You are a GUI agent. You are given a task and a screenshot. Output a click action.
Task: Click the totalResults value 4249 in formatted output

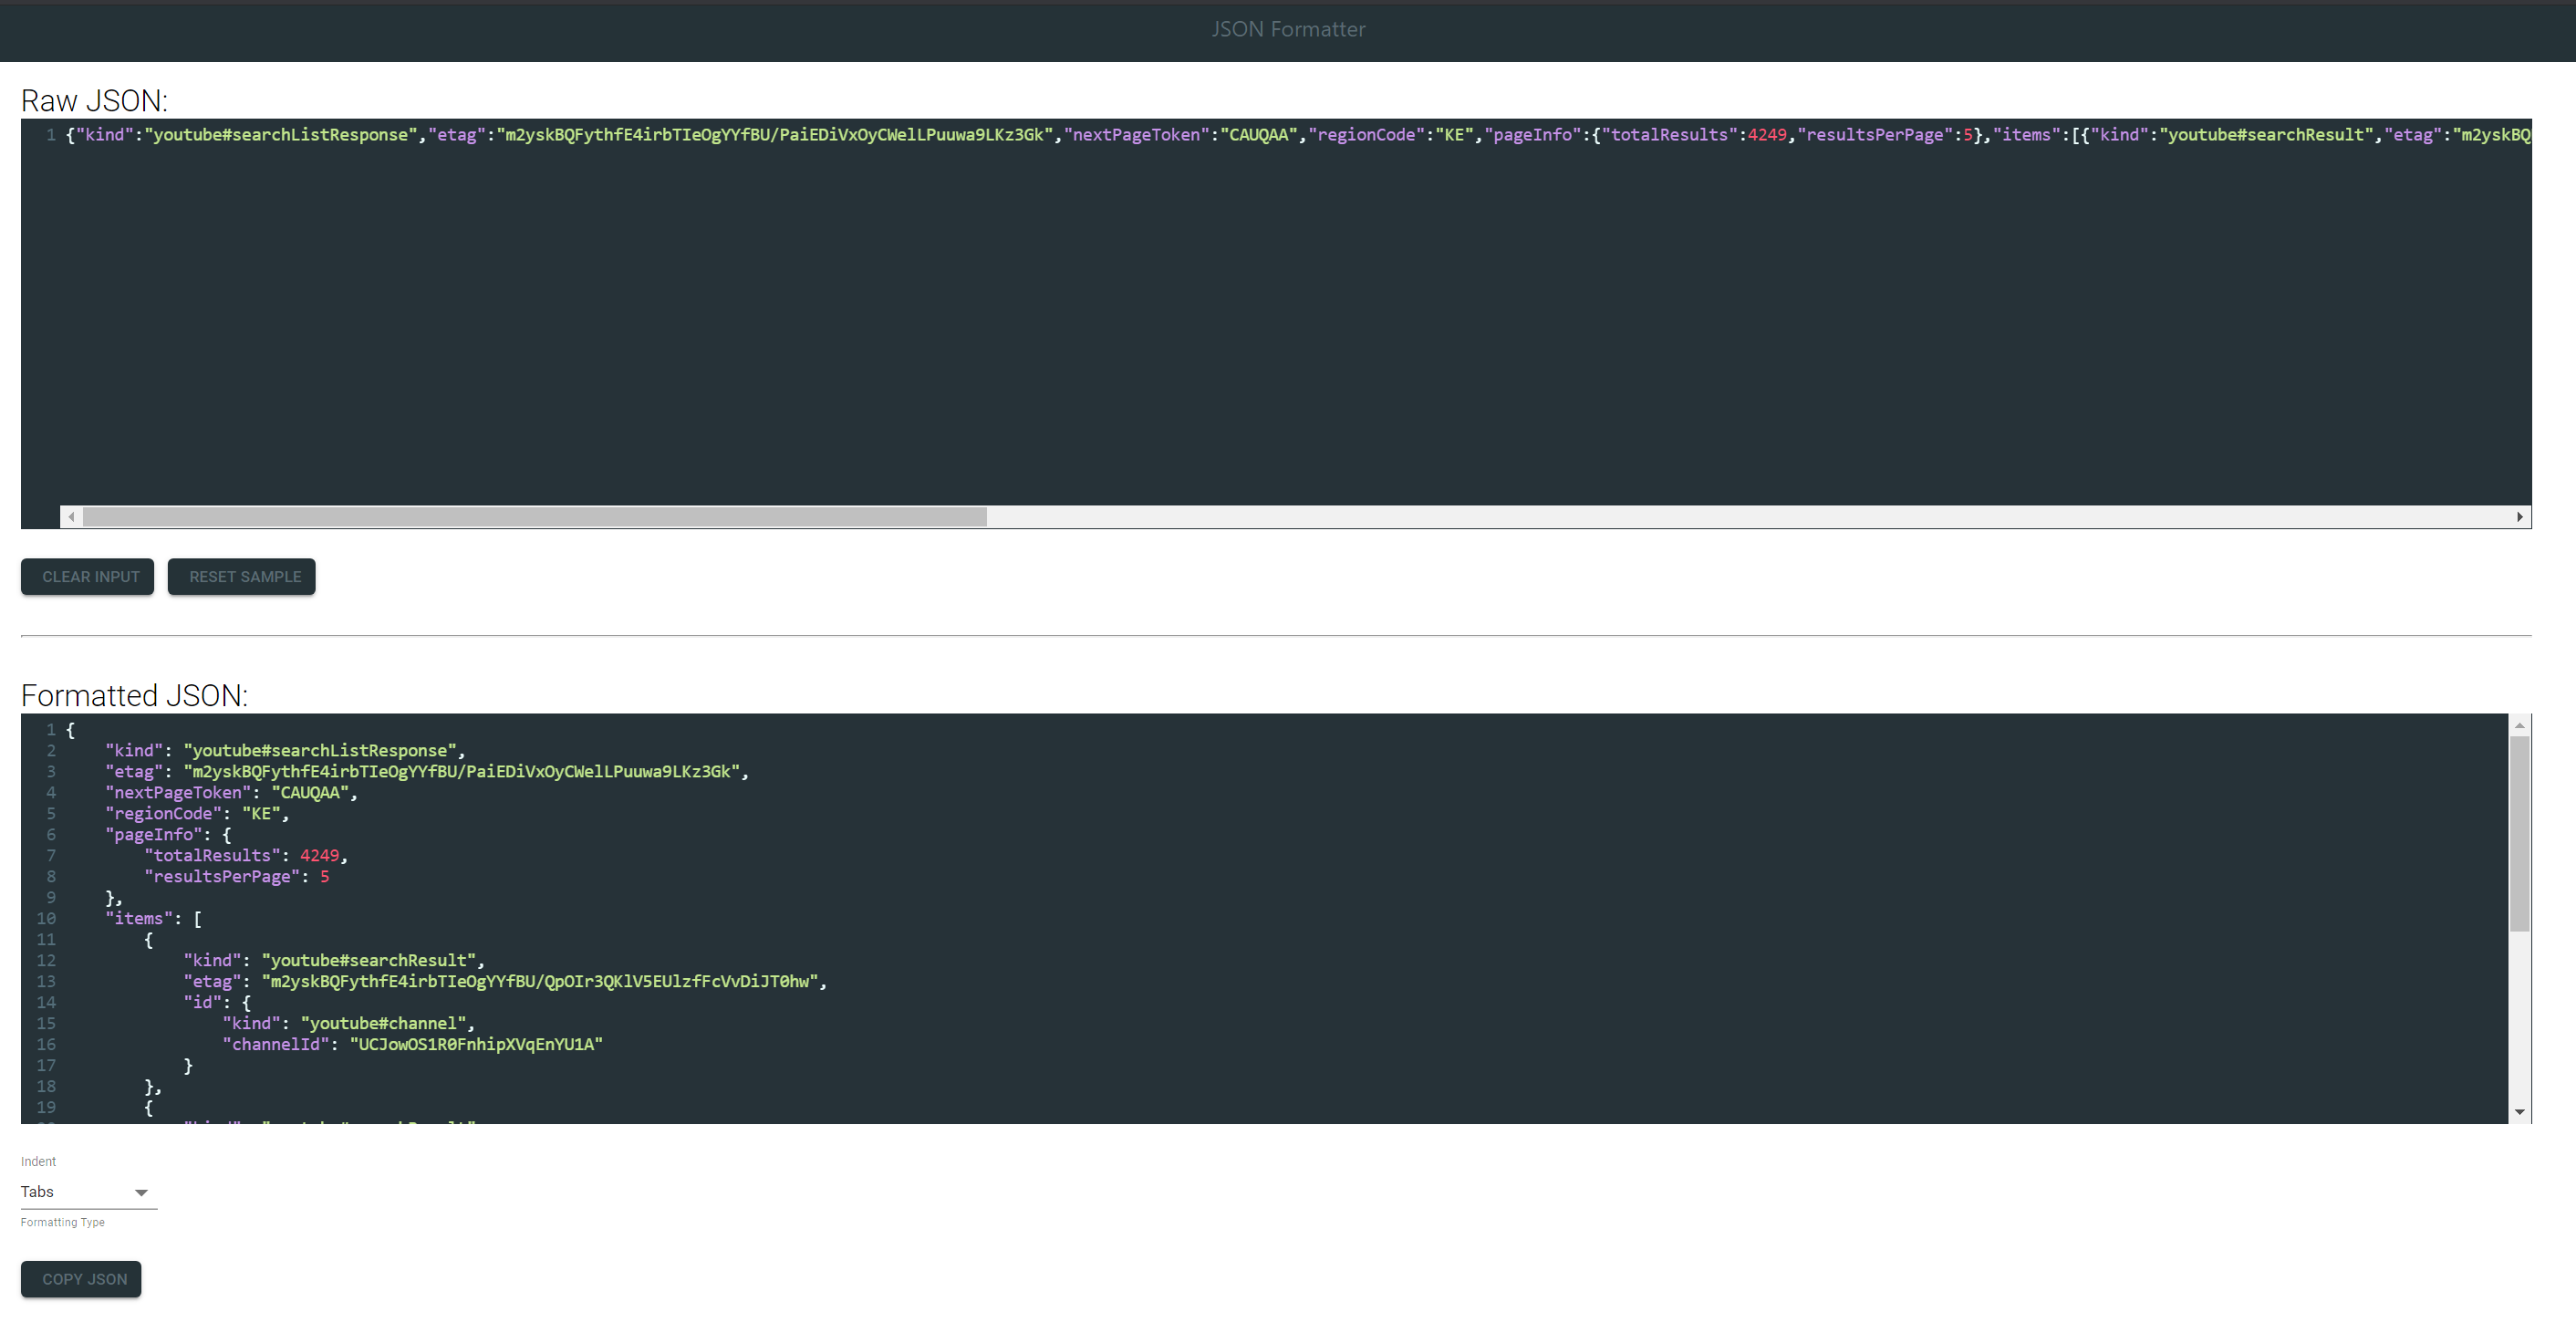pyautogui.click(x=319, y=856)
